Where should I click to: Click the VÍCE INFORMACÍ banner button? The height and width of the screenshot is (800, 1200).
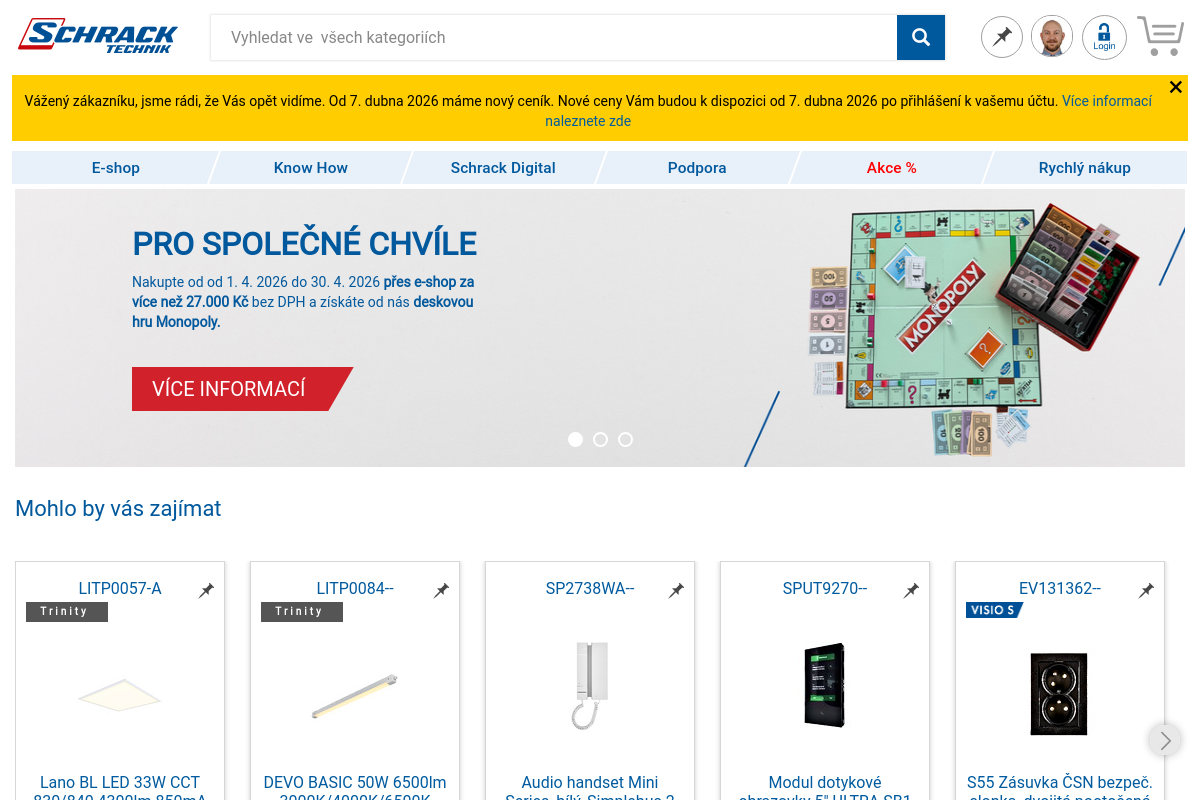242,389
